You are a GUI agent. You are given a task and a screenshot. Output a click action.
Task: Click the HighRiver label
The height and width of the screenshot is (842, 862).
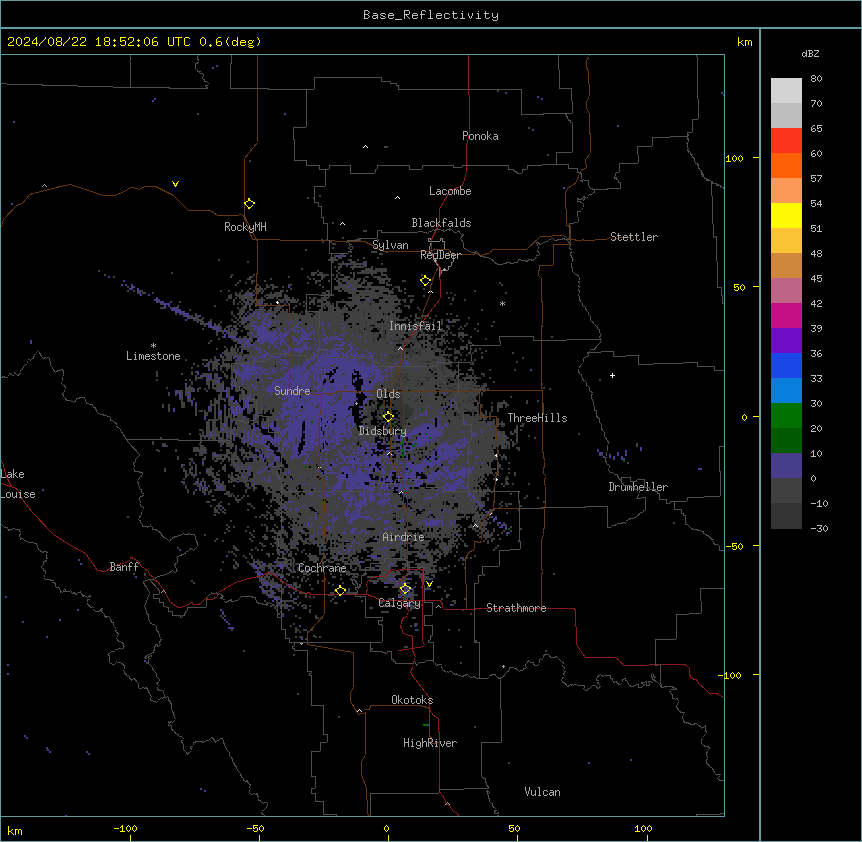point(430,743)
